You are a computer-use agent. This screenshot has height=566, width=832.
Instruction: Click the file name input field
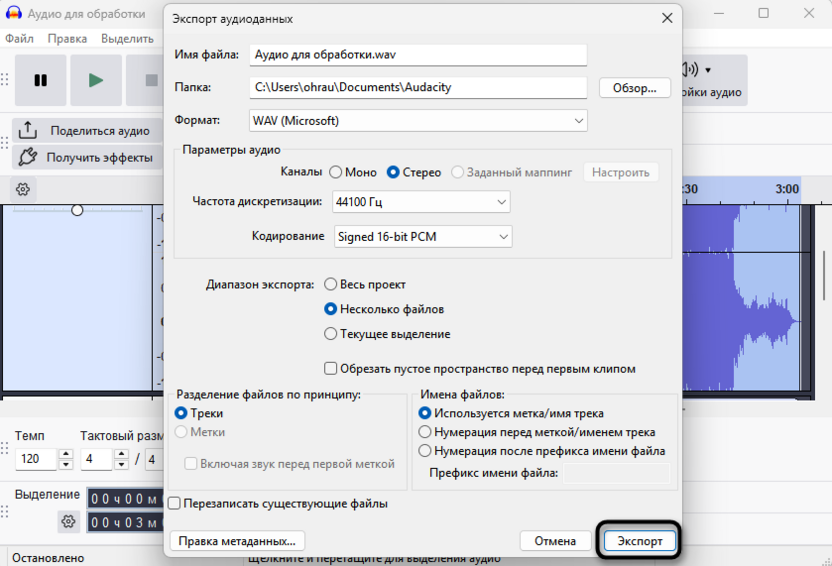(418, 55)
